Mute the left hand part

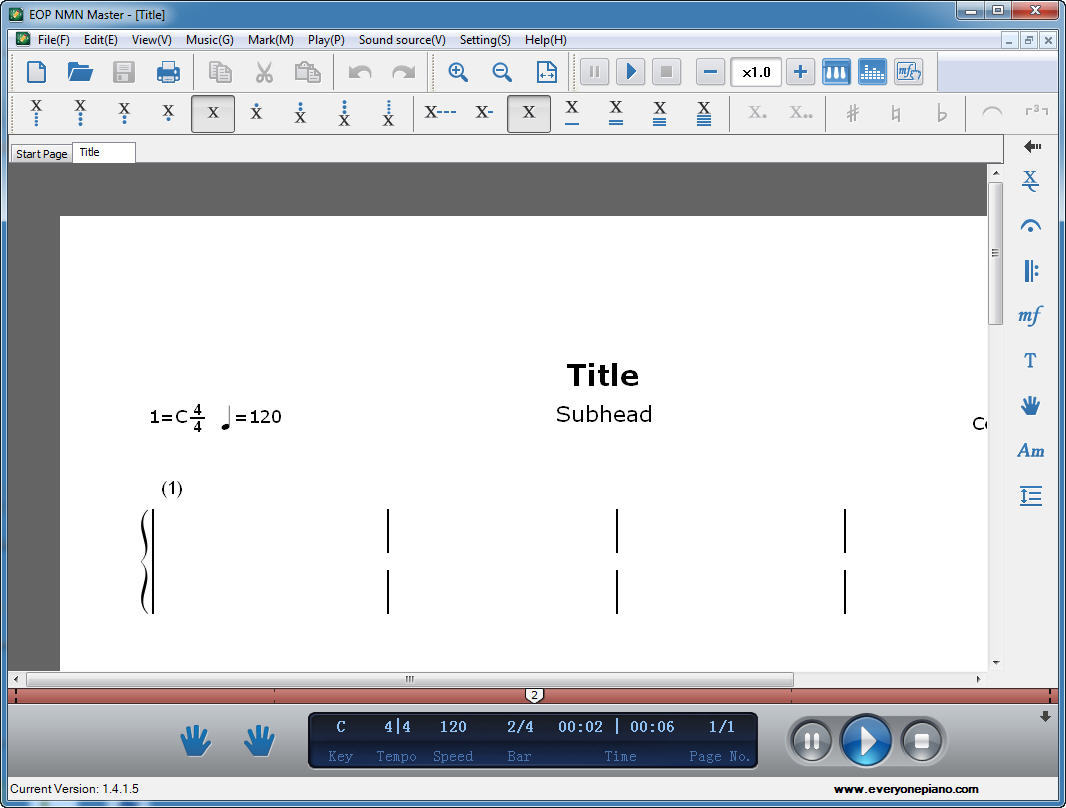point(195,740)
